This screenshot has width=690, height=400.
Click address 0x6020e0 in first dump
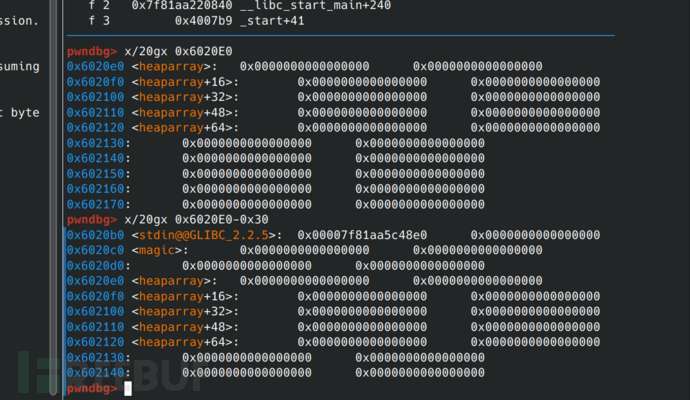pyautogui.click(x=95, y=66)
